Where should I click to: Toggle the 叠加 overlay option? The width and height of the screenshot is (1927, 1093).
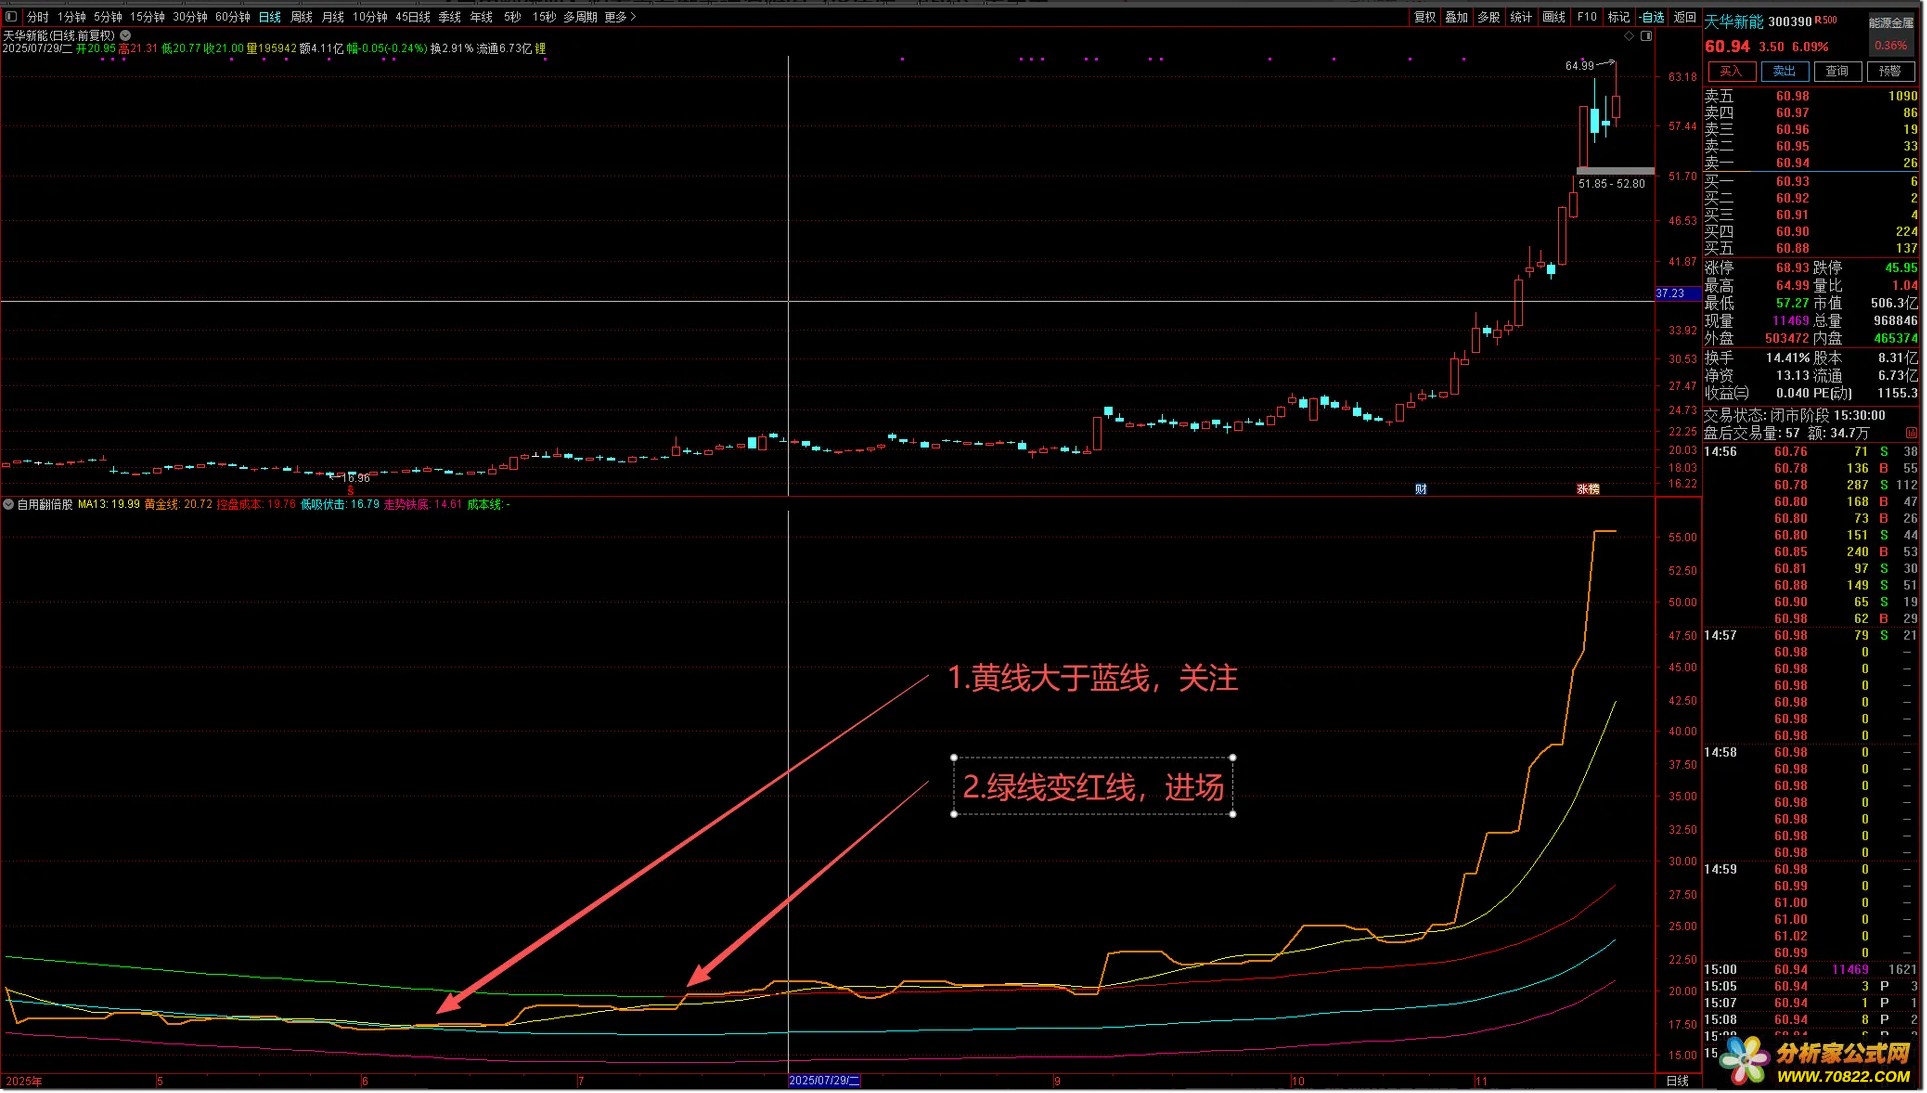1456,17
